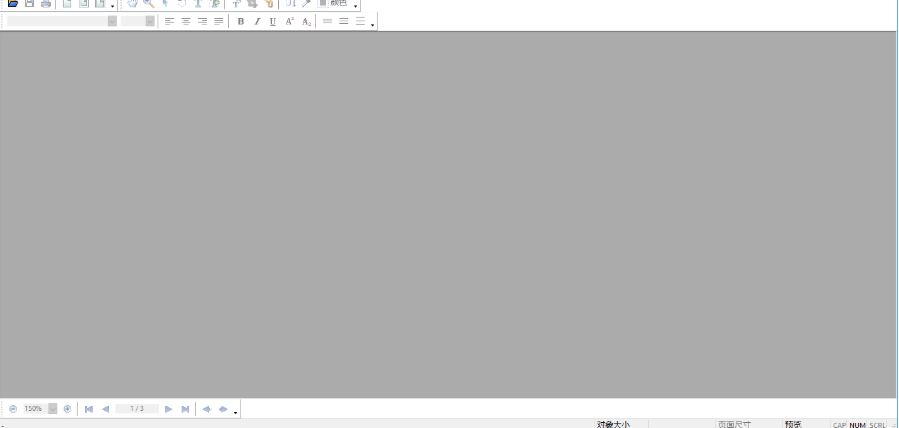
Task: Choose the arrow selection tool
Action: click(166, 3)
